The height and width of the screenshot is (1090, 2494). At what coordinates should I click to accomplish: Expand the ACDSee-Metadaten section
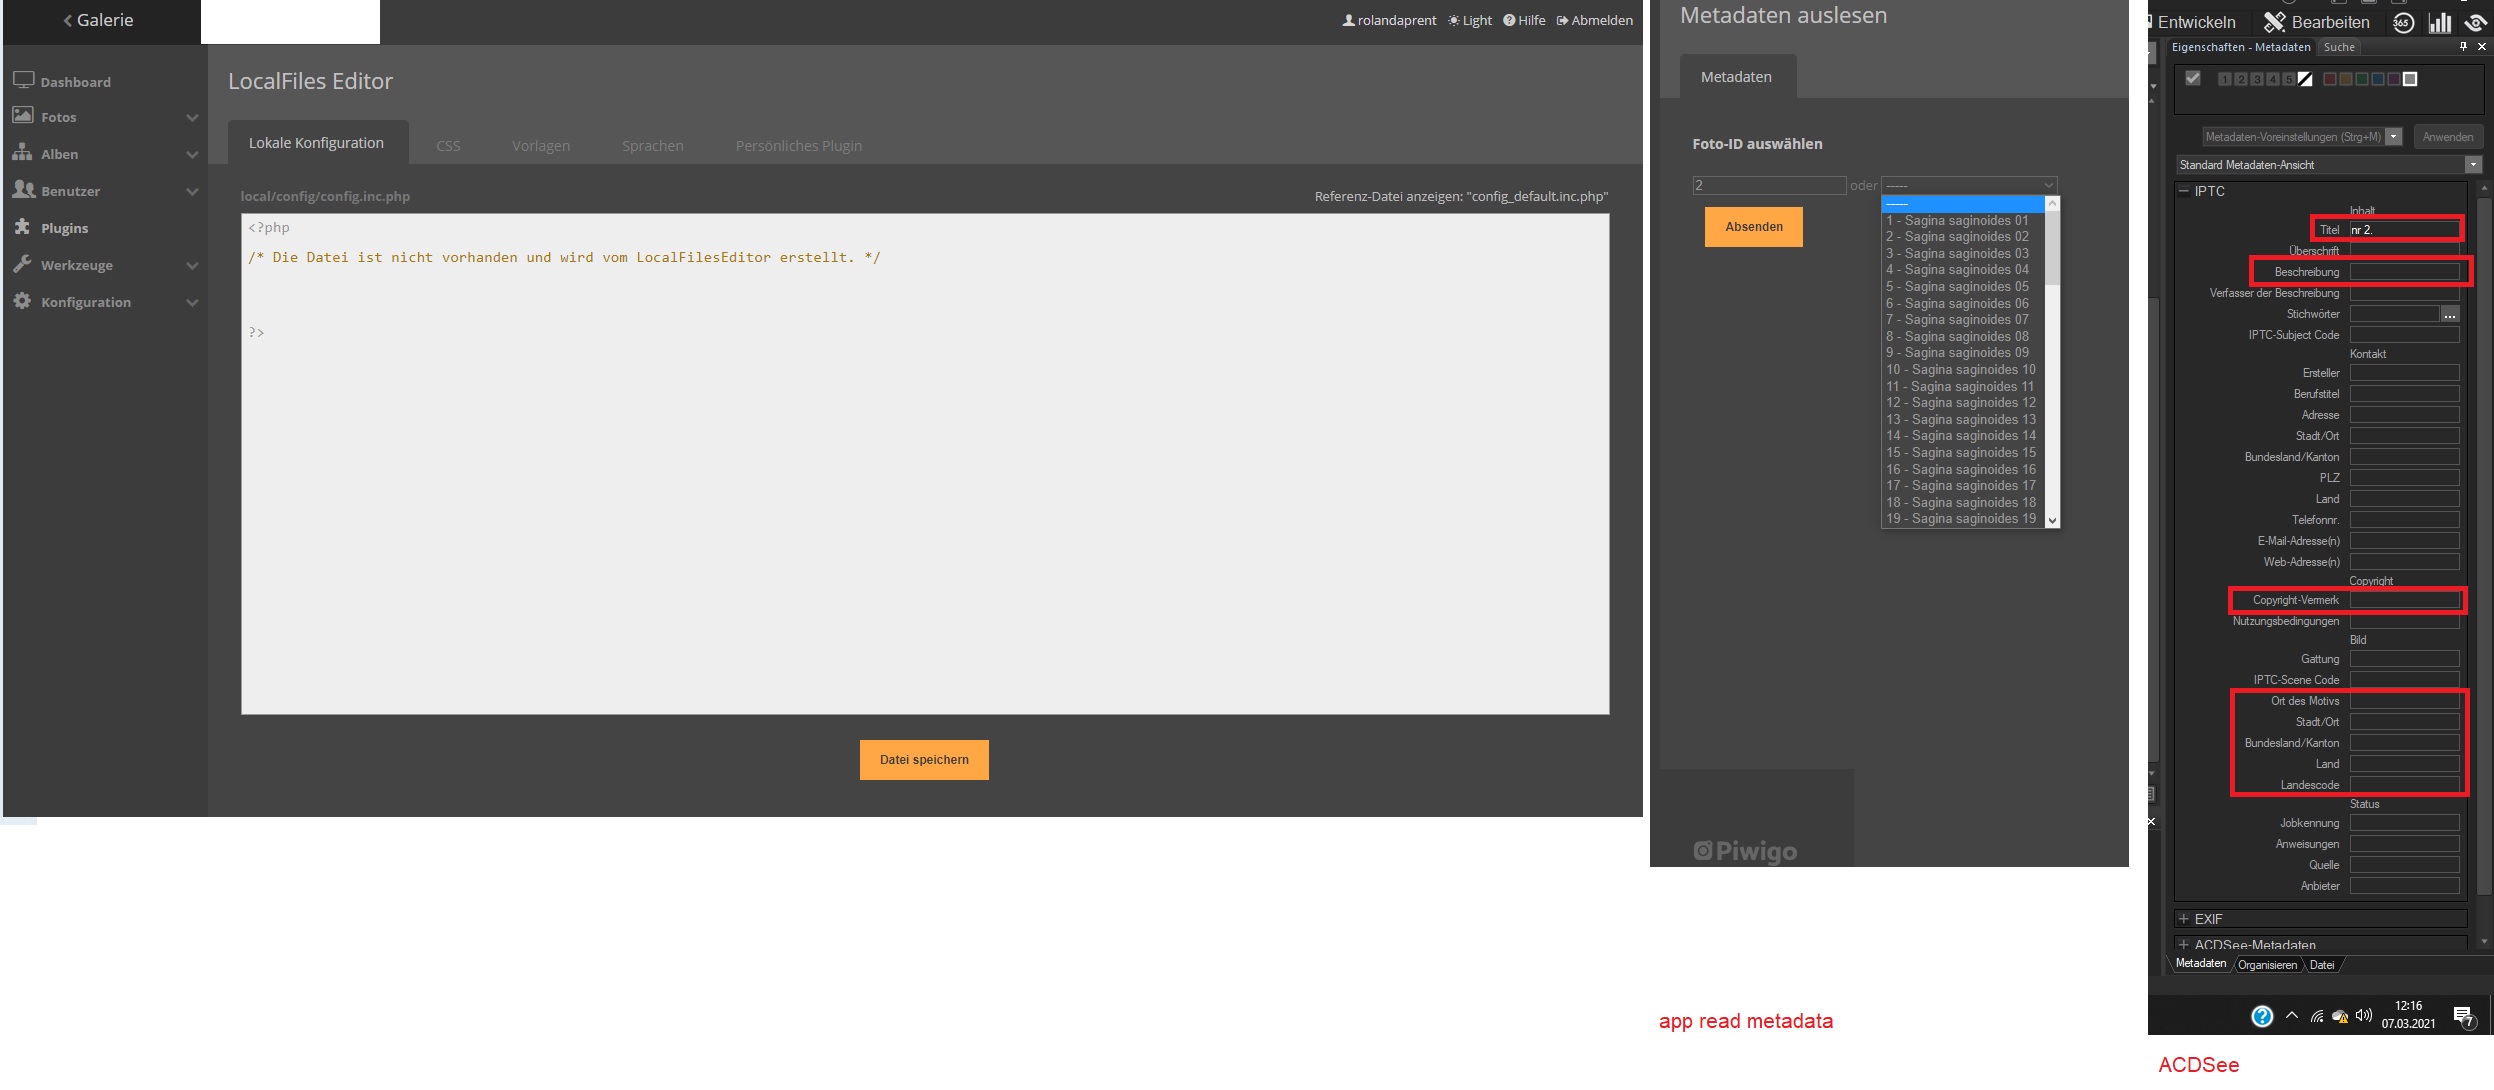[x=2184, y=944]
